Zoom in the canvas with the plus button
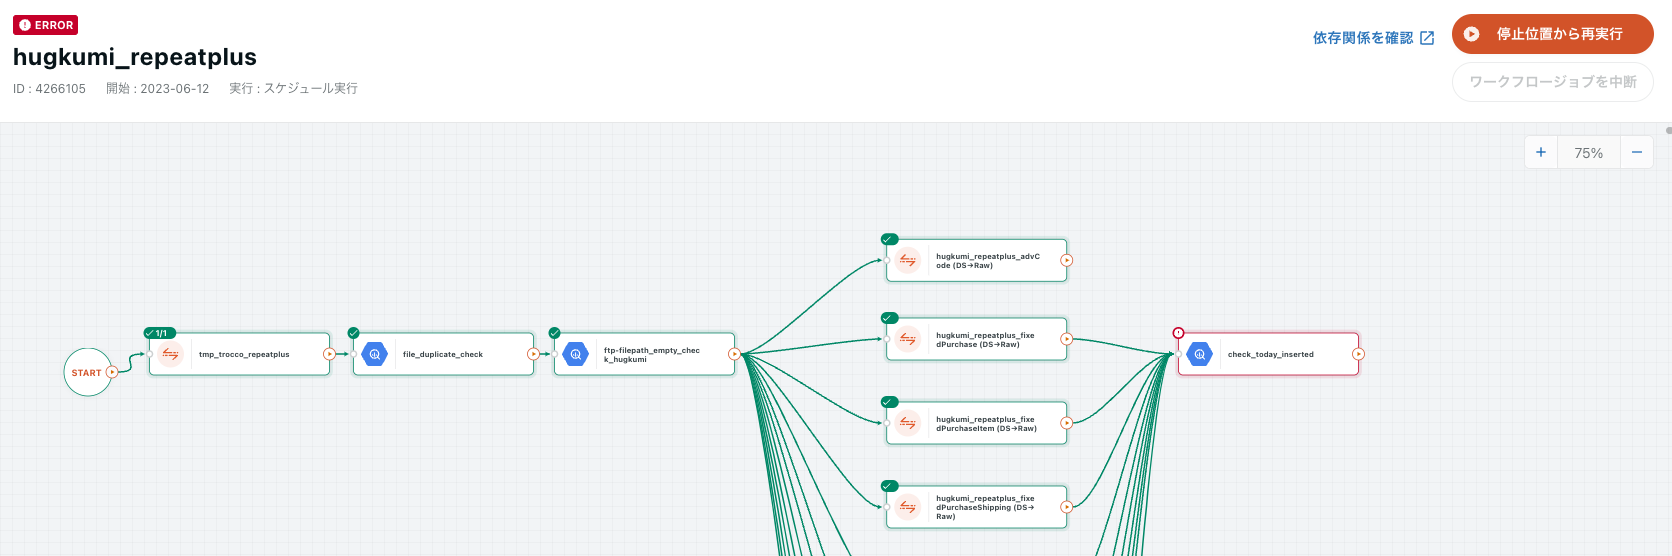 1541,152
